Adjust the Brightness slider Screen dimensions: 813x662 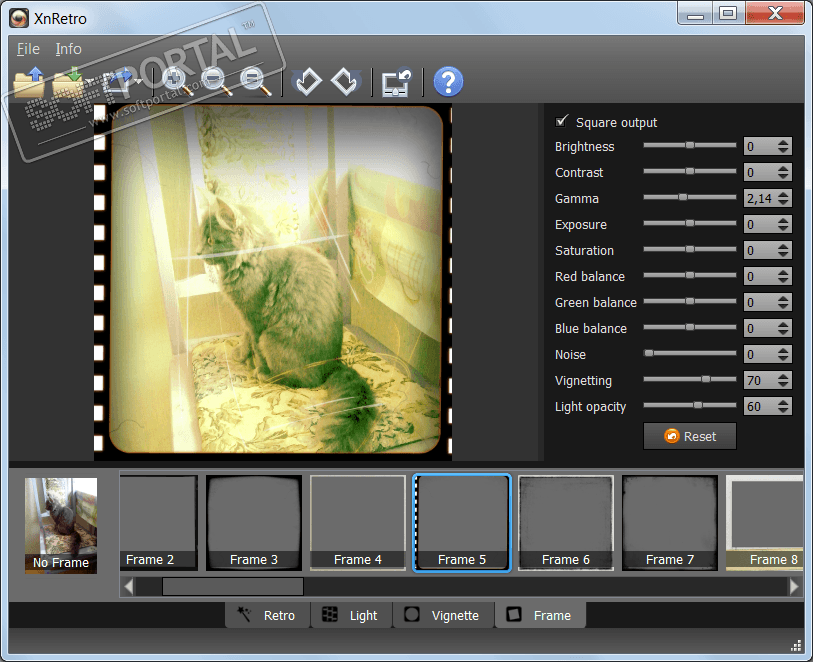(690, 145)
